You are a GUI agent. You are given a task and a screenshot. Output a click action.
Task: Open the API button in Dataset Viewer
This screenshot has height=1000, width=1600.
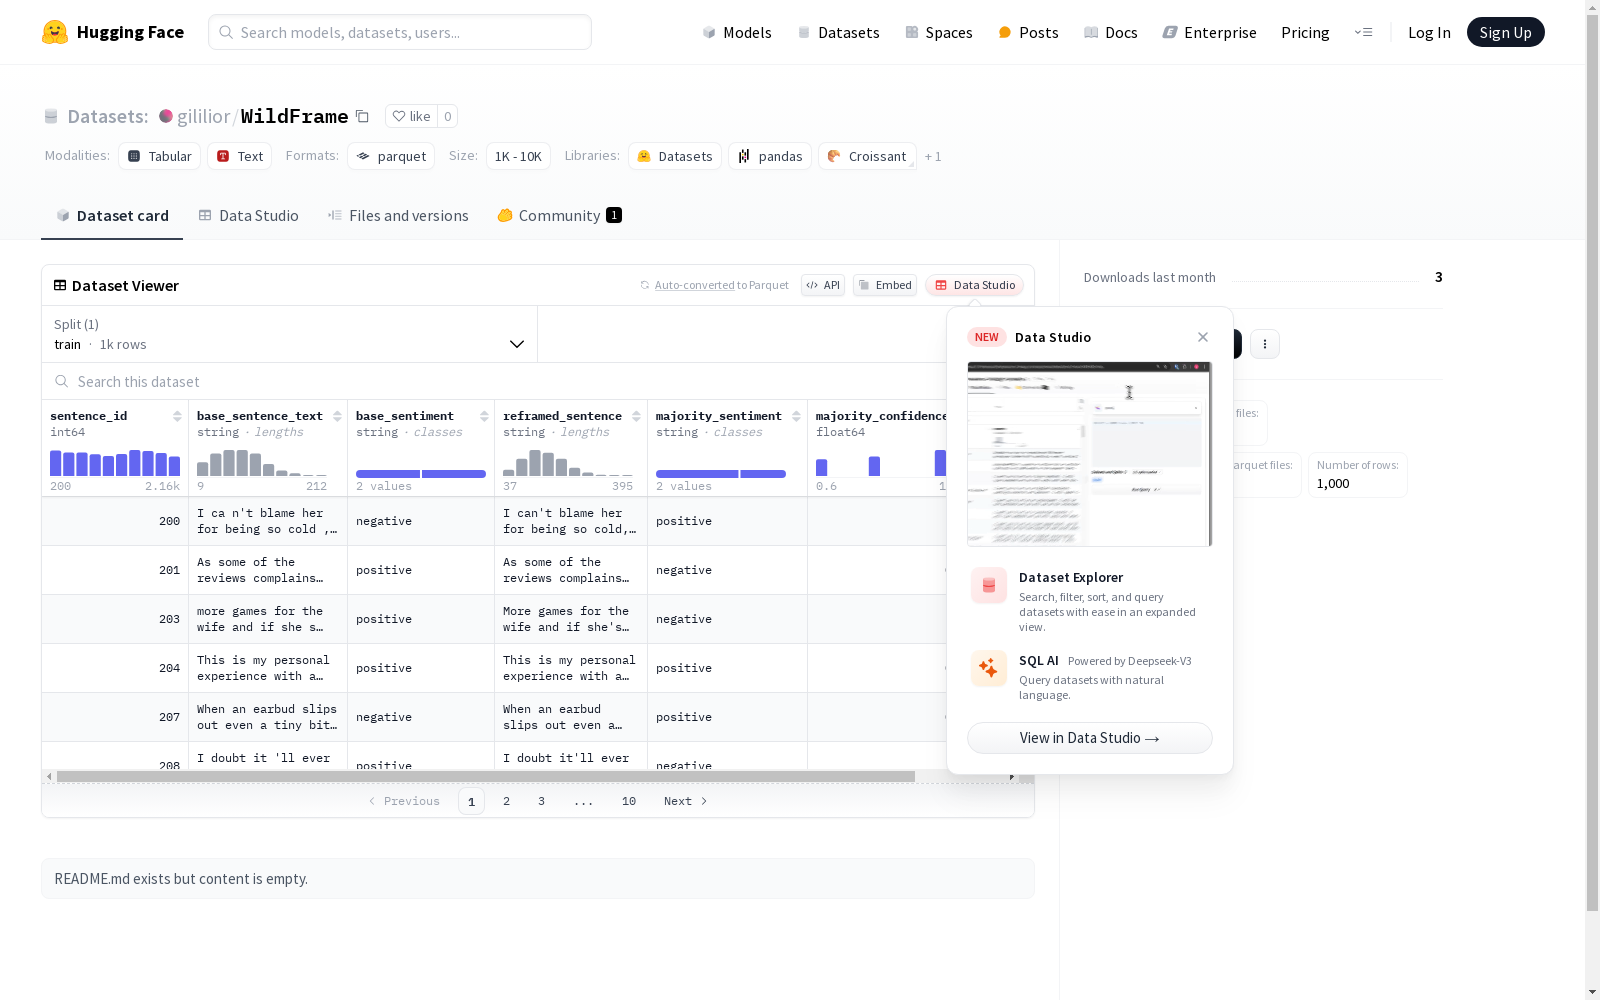click(823, 285)
